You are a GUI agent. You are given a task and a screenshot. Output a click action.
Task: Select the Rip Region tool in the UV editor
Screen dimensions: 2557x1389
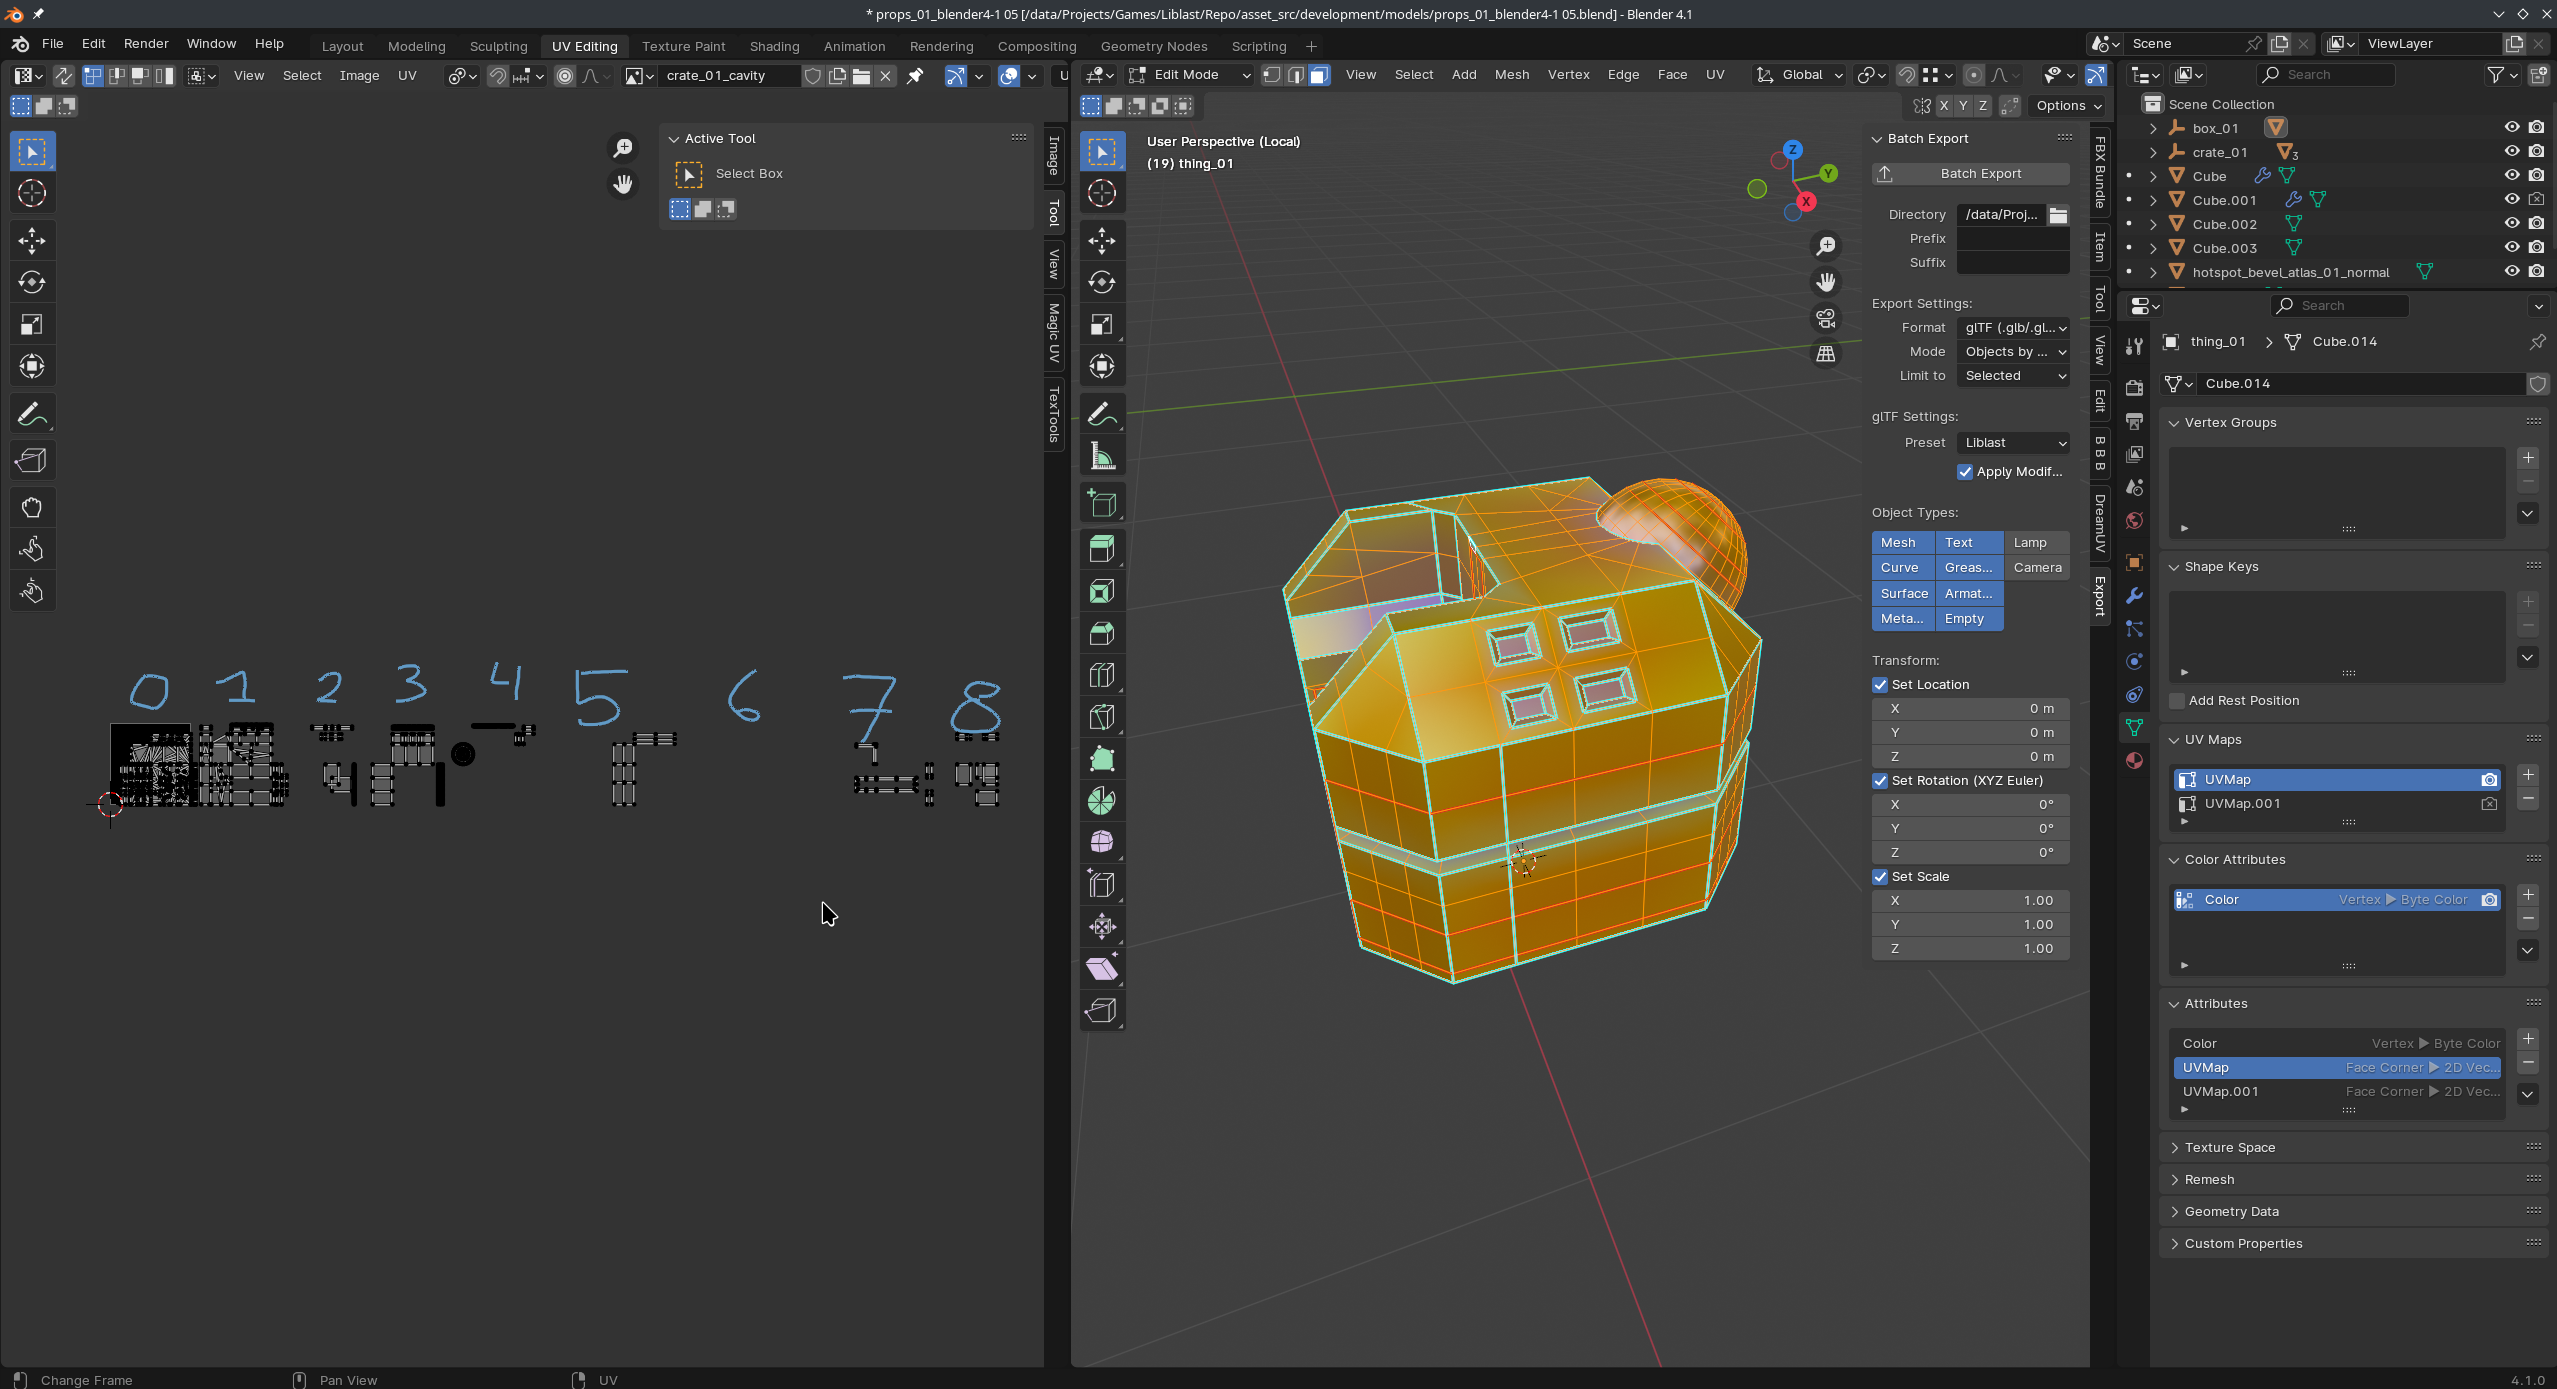(32, 461)
